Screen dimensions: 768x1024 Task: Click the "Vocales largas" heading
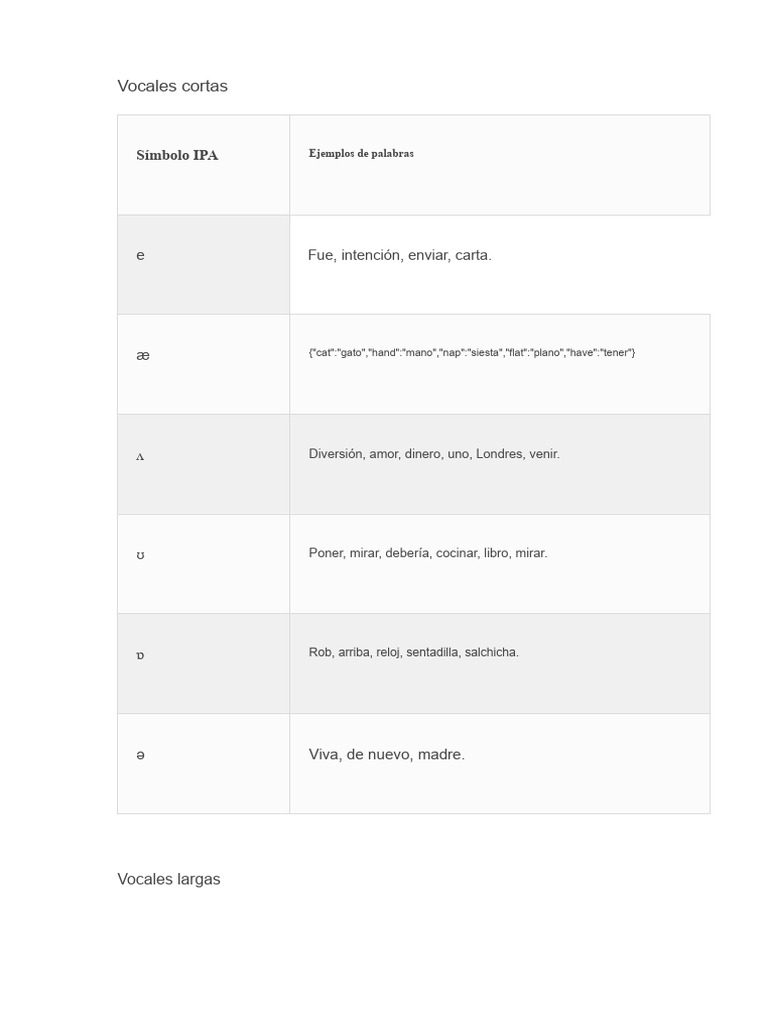tap(169, 879)
